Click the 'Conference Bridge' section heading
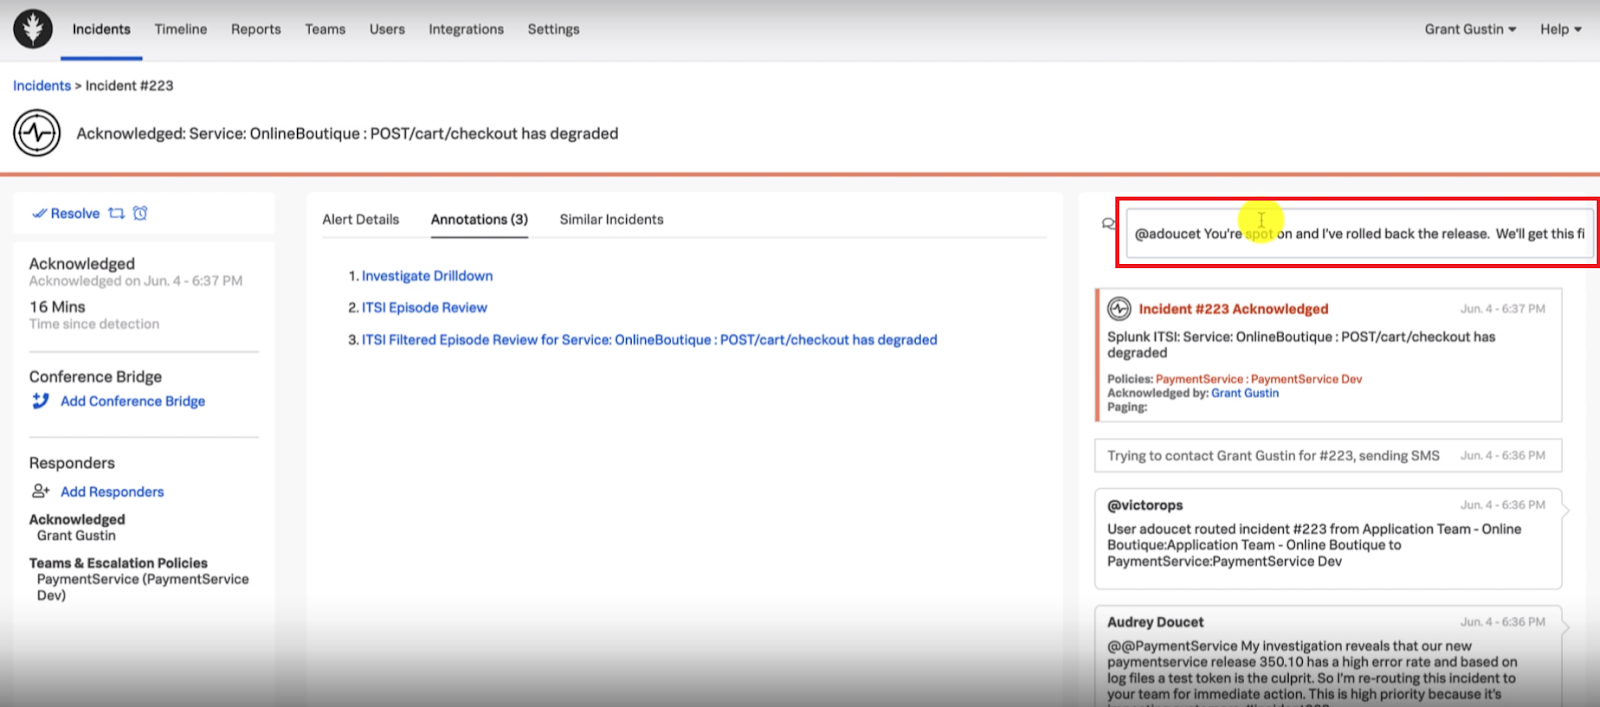The height and width of the screenshot is (707, 1600). (95, 376)
